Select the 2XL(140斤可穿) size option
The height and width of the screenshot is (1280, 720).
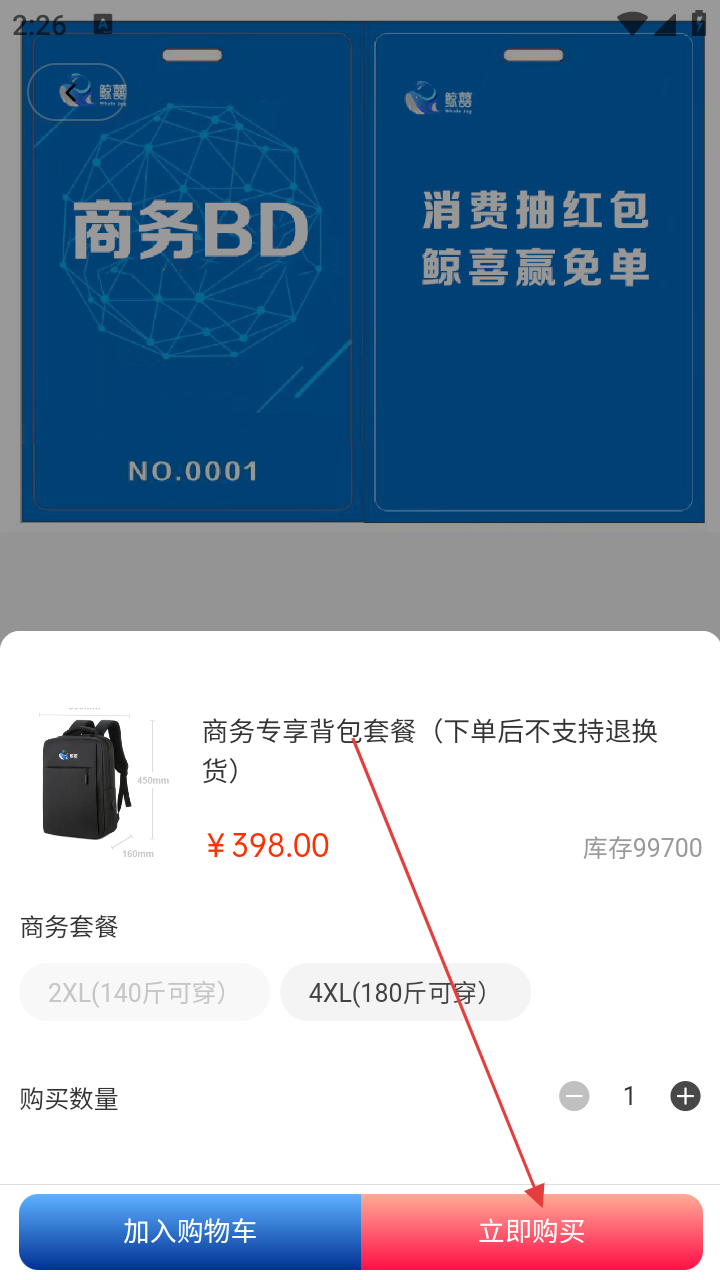tap(145, 992)
